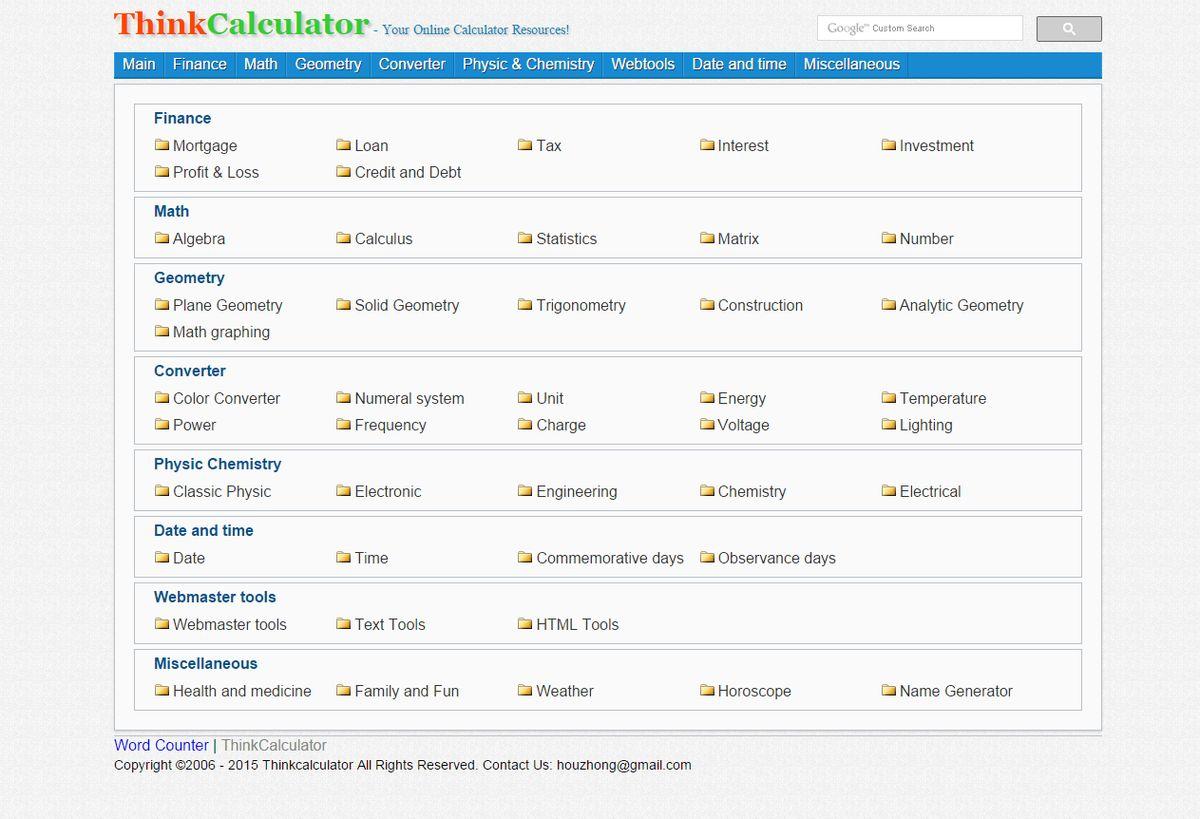Open the Electrical category link
Viewport: 1200px width, 819px height.
click(930, 491)
